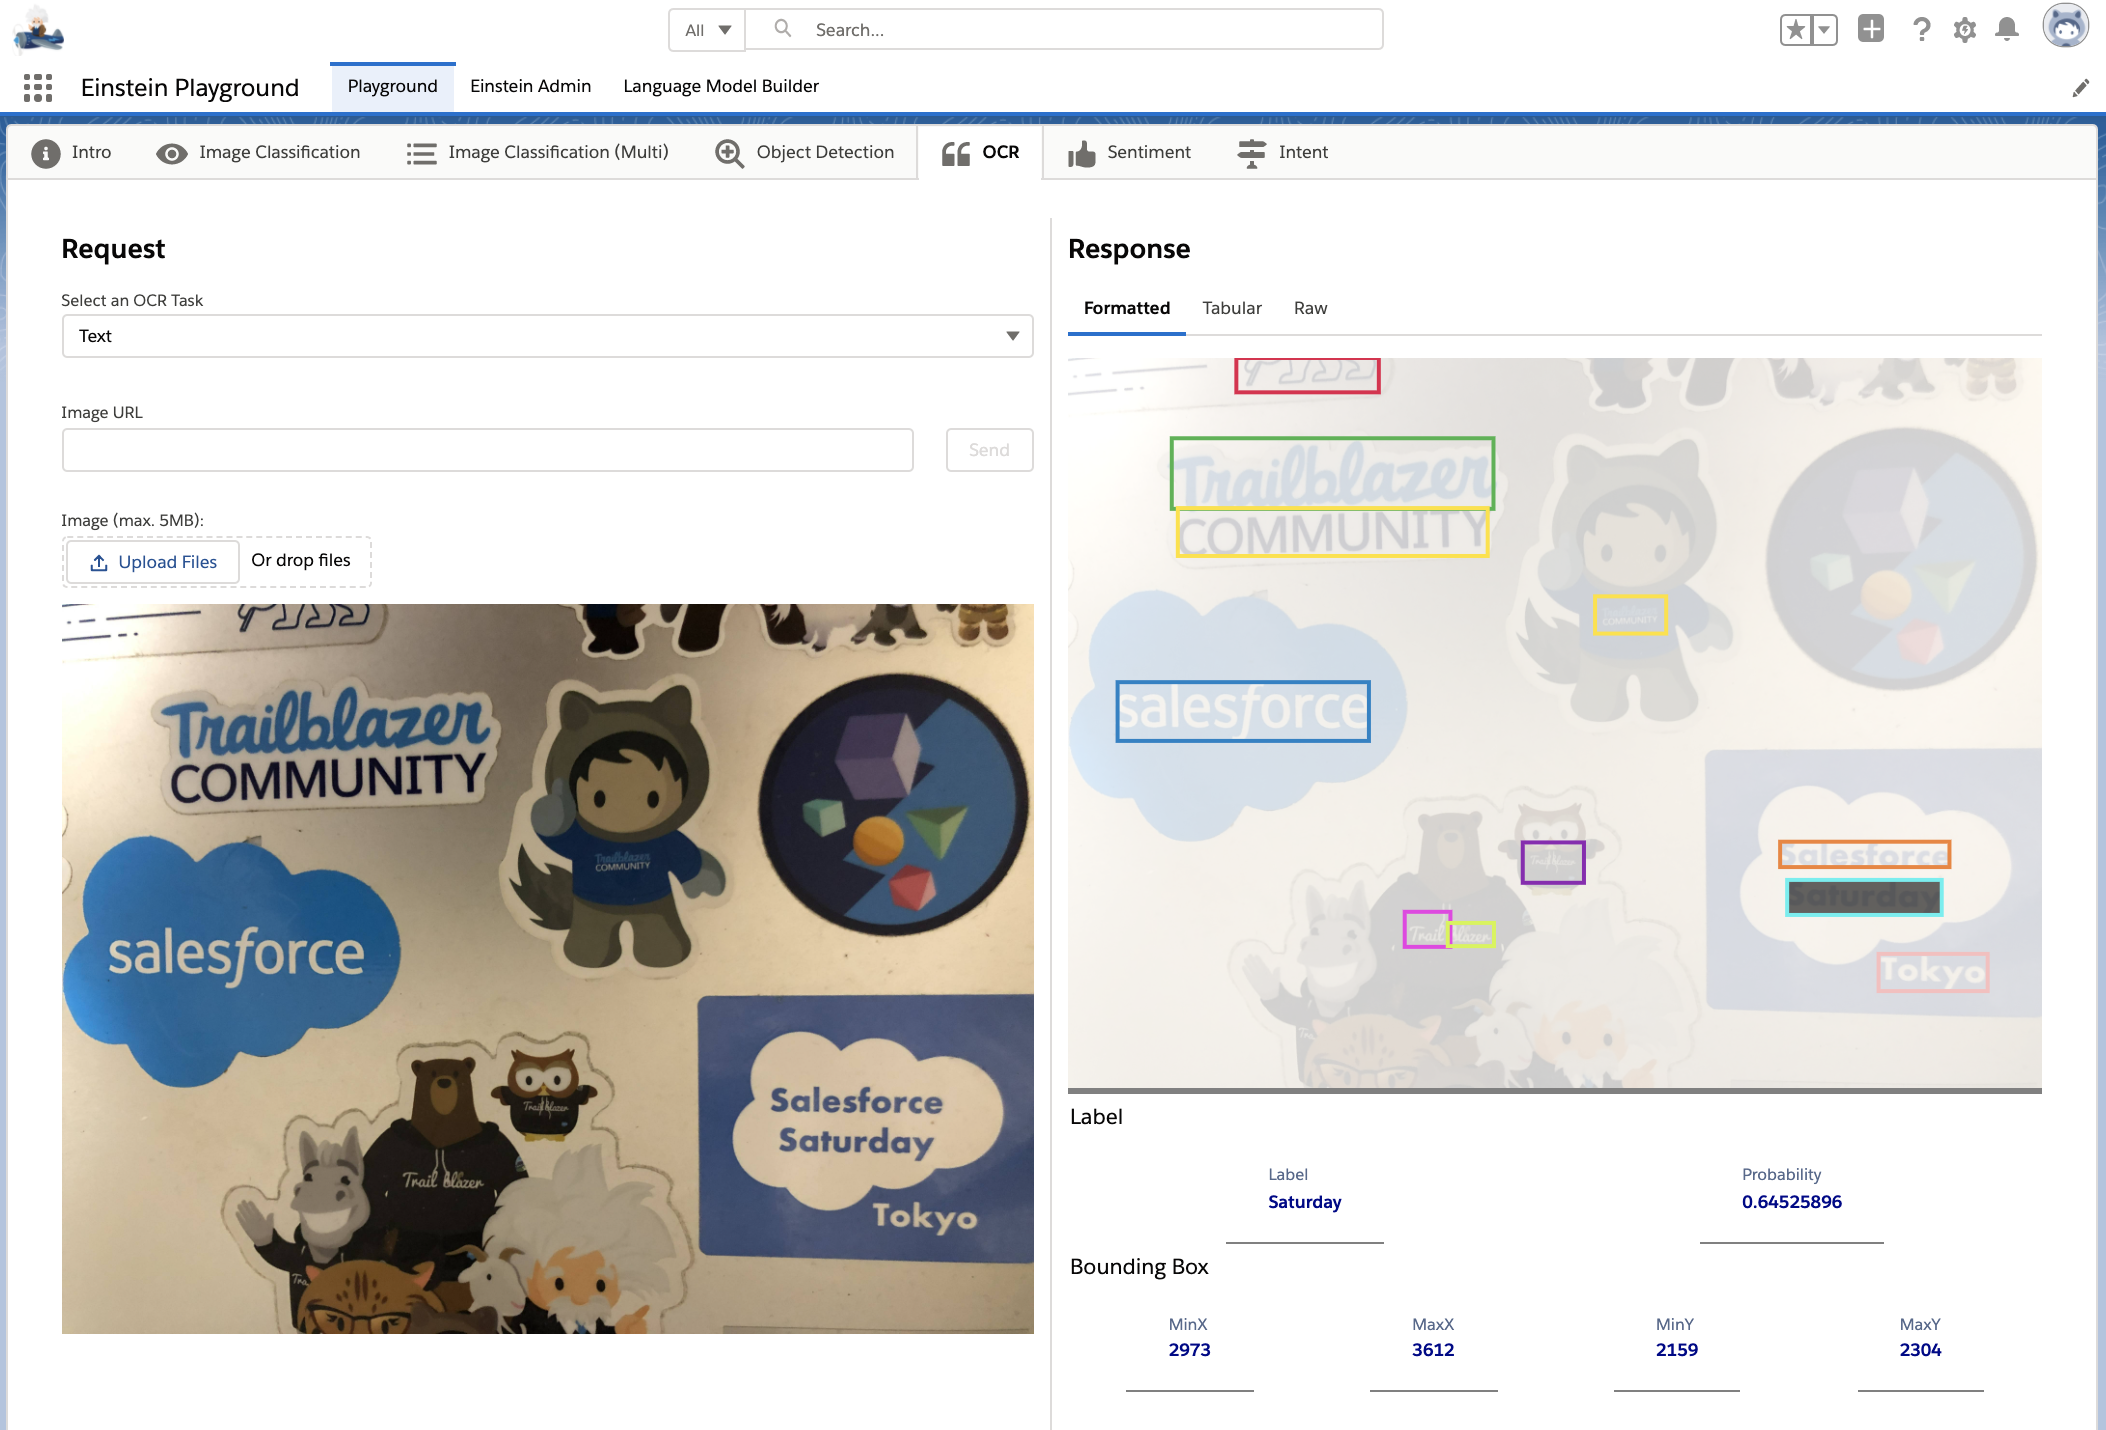The height and width of the screenshot is (1430, 2106).
Task: Click the user avatar profile icon
Action: tap(2064, 28)
